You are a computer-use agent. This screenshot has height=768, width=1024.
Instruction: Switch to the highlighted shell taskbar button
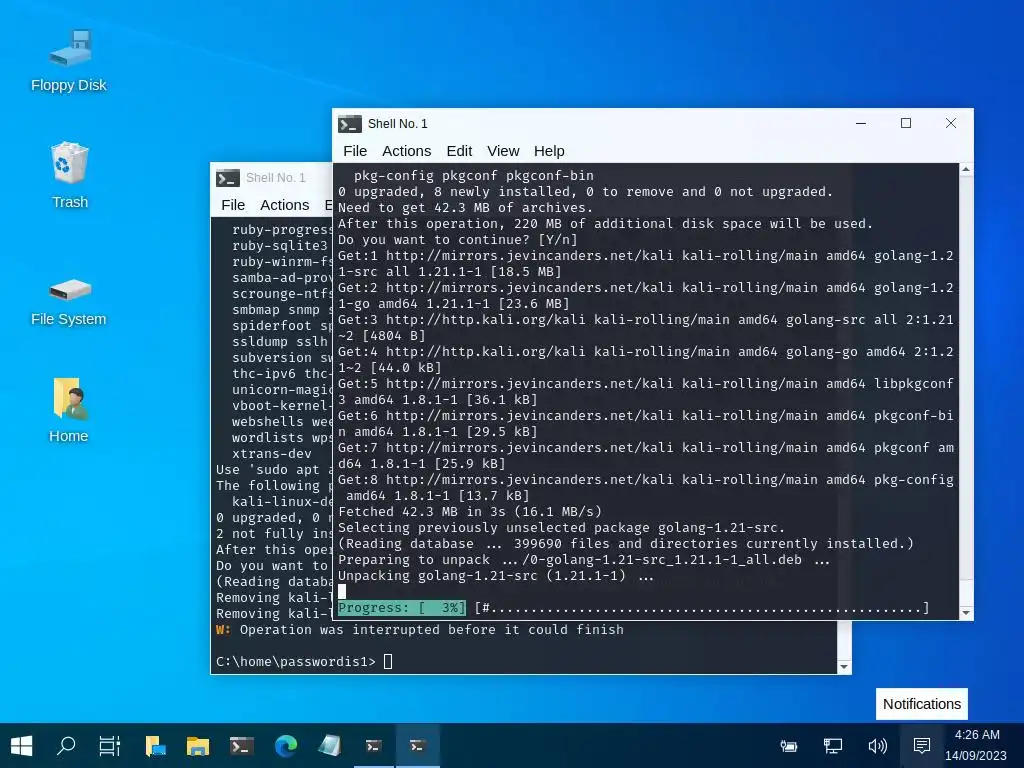pos(417,746)
